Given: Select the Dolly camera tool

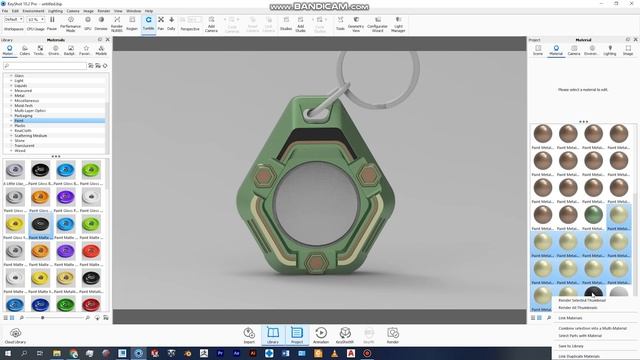Looking at the screenshot, I should pos(171,24).
